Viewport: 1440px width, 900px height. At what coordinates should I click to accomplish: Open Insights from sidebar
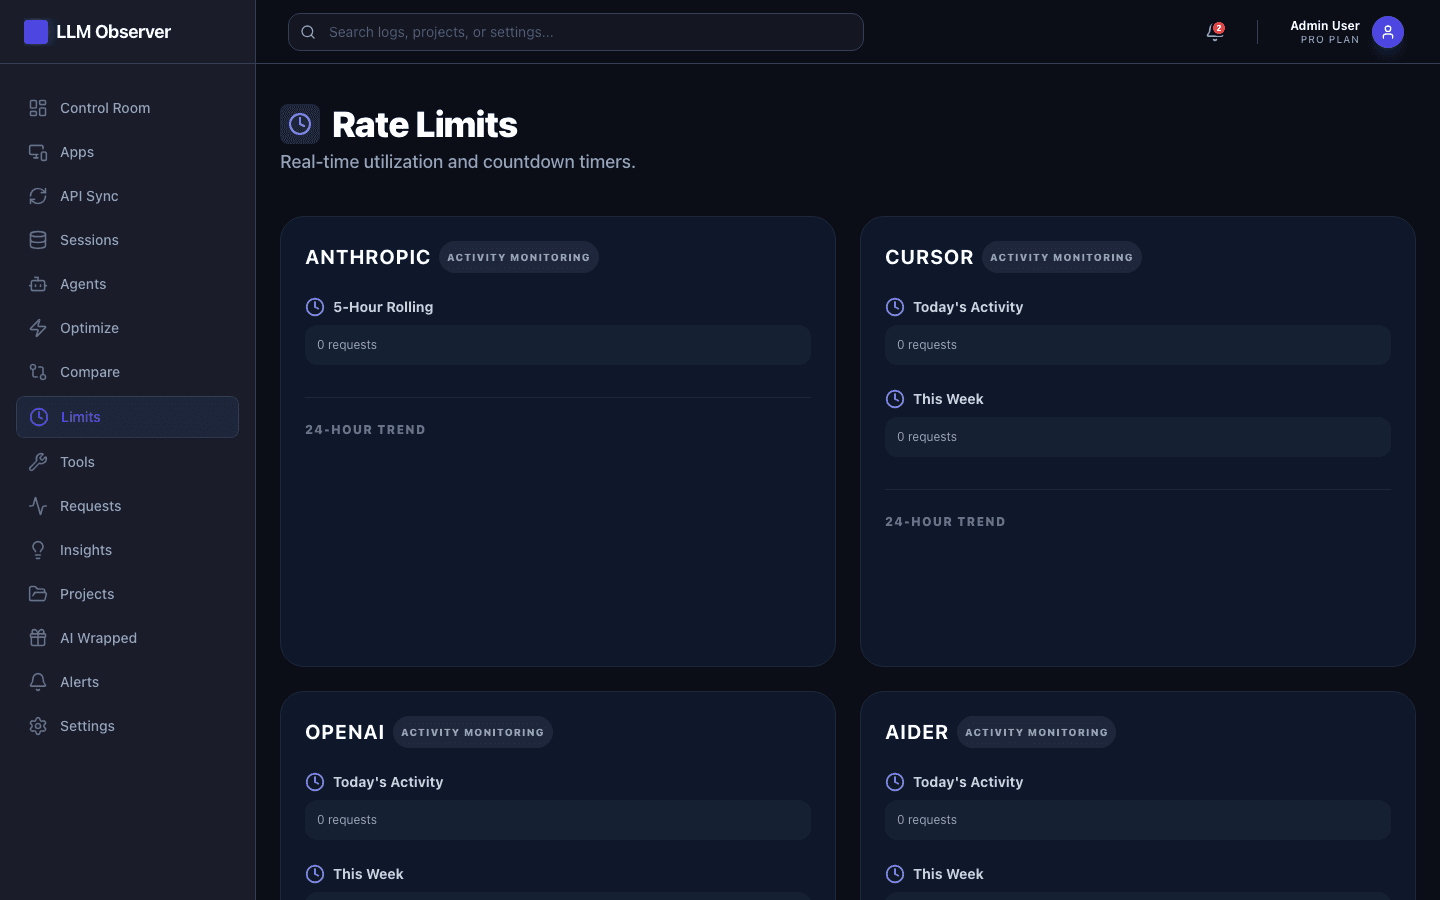pos(127,550)
